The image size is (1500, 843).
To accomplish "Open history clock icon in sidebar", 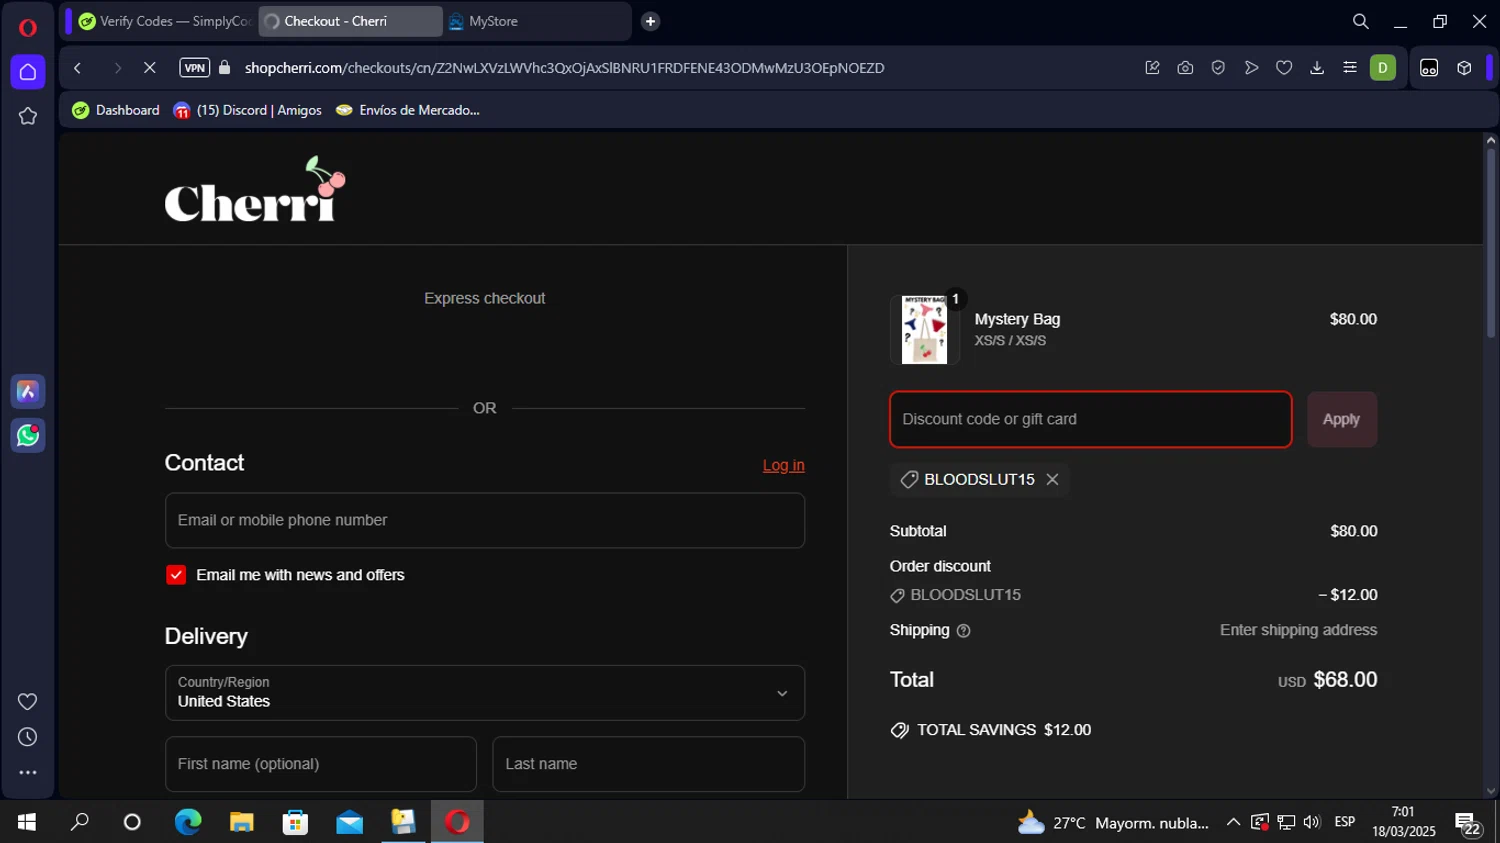I will coord(28,737).
